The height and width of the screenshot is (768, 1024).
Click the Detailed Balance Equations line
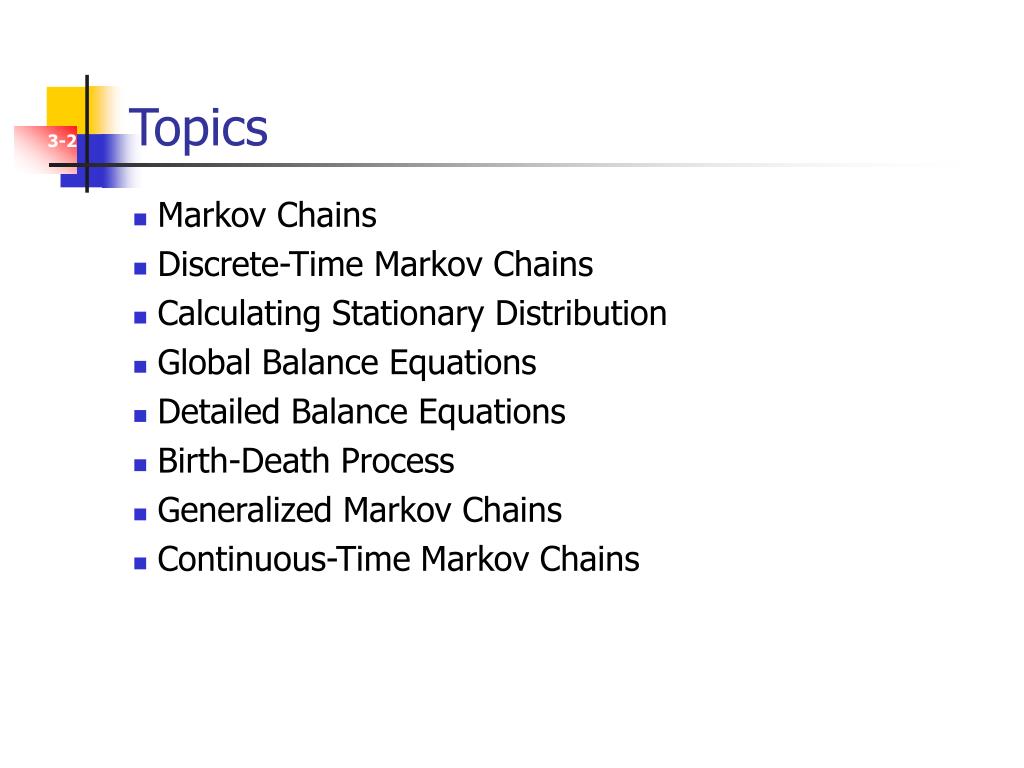361,412
